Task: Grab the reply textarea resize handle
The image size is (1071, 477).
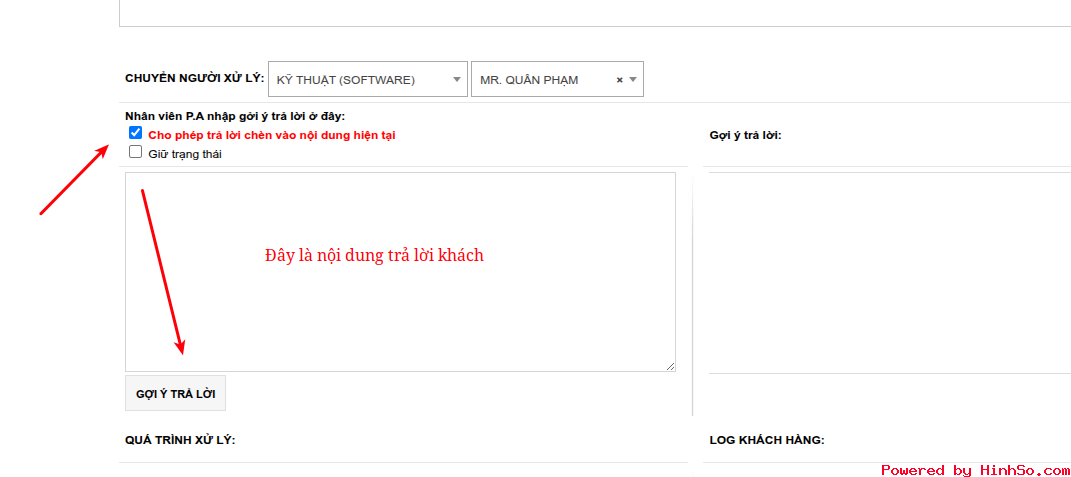Action: tap(670, 366)
